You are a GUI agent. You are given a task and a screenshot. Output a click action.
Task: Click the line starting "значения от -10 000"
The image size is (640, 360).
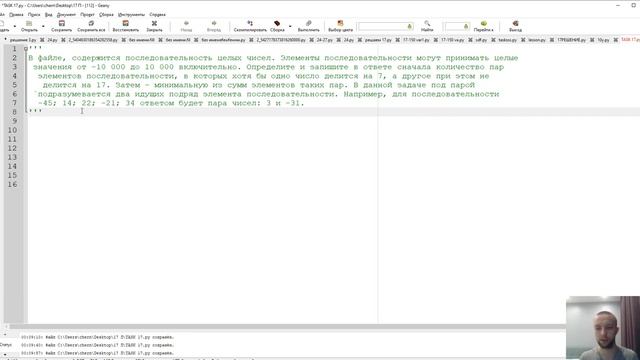pyautogui.click(x=268, y=67)
